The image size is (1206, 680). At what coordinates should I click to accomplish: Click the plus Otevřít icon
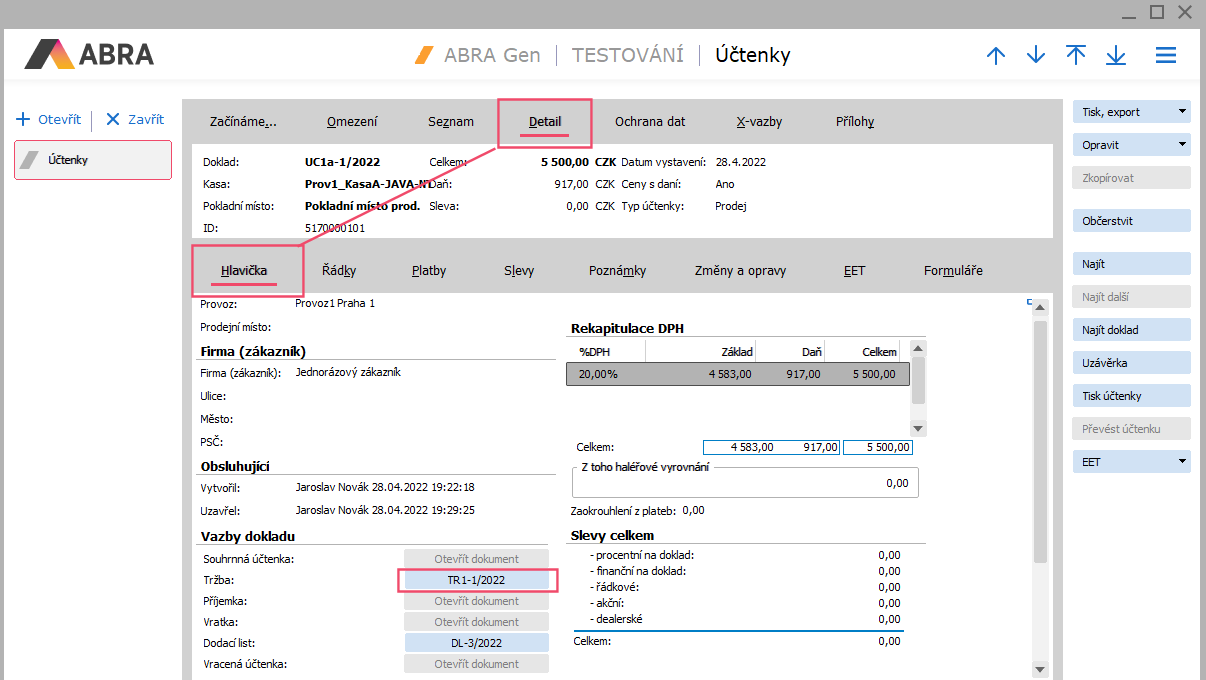[23, 119]
